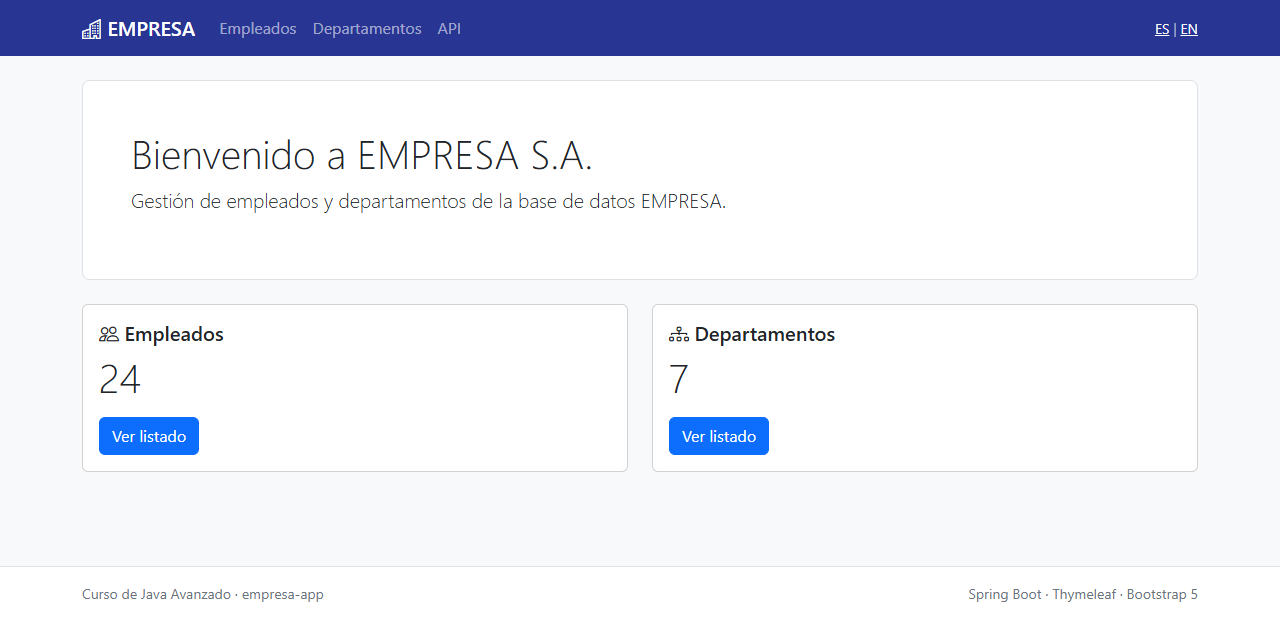Click the building logo icon beside EMPRESA

[92, 29]
